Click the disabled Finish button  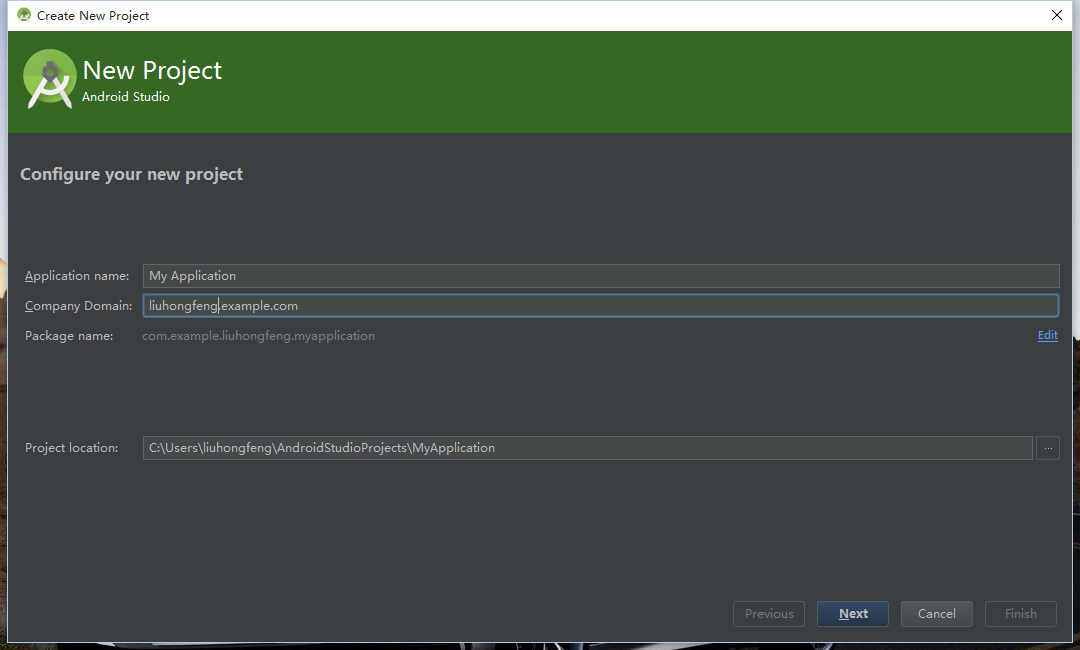1021,614
